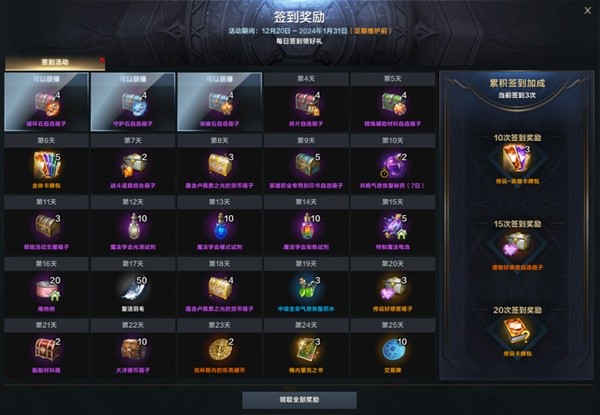Viewport: 600px width, 415px height.
Task: Close the 签到奖励 window
Action: [x=588, y=11]
